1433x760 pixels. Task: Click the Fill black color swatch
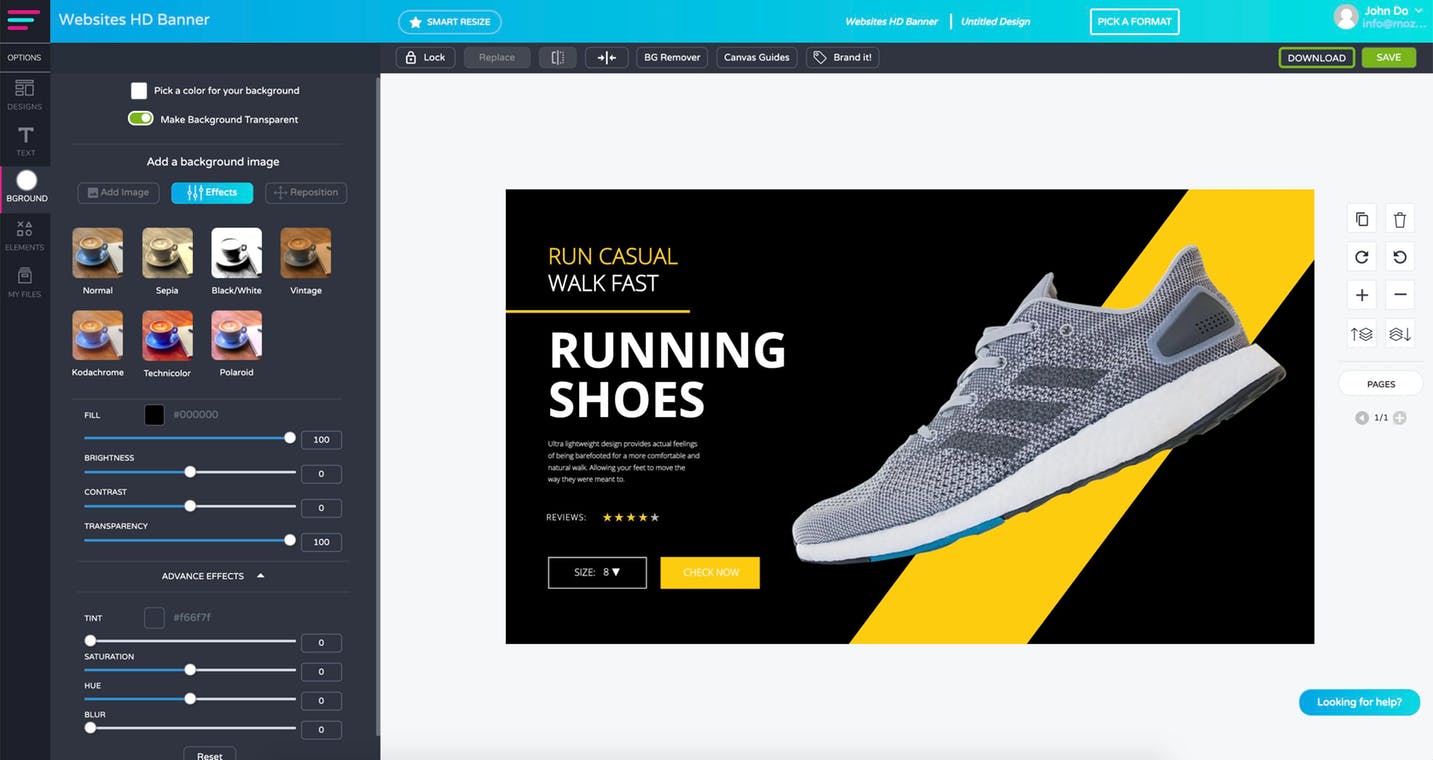(154, 415)
